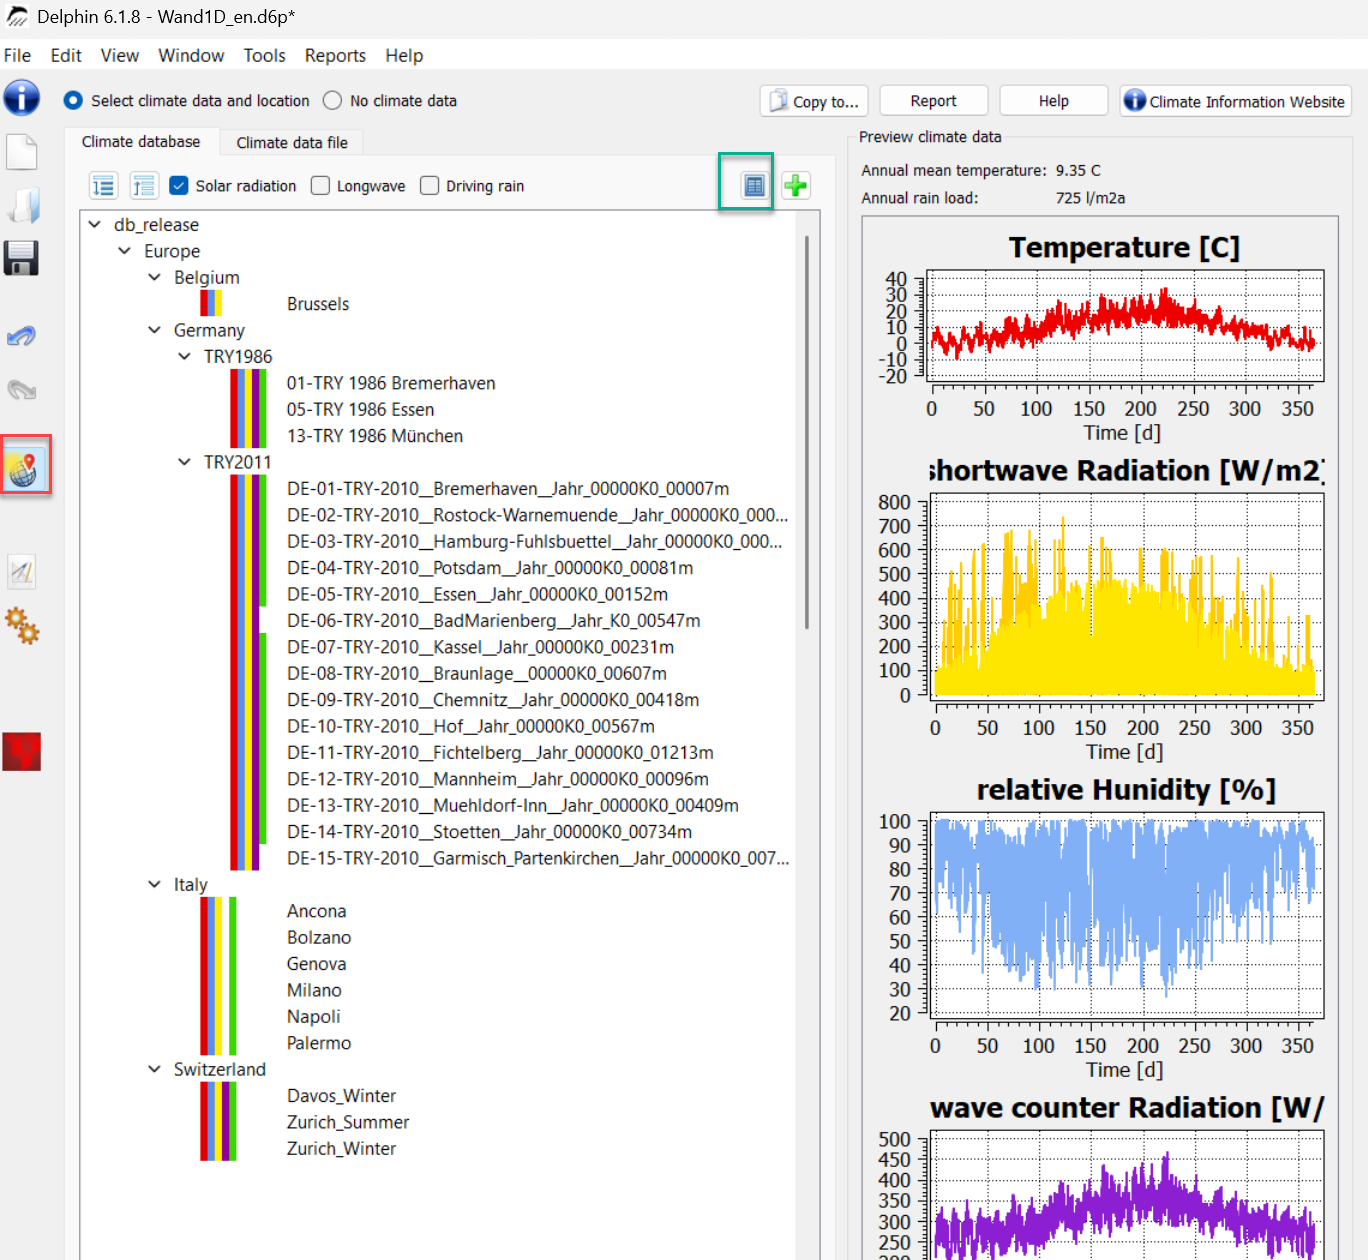Collapse the db_release tree node
Screen dimensions: 1368x1260
[95, 224]
